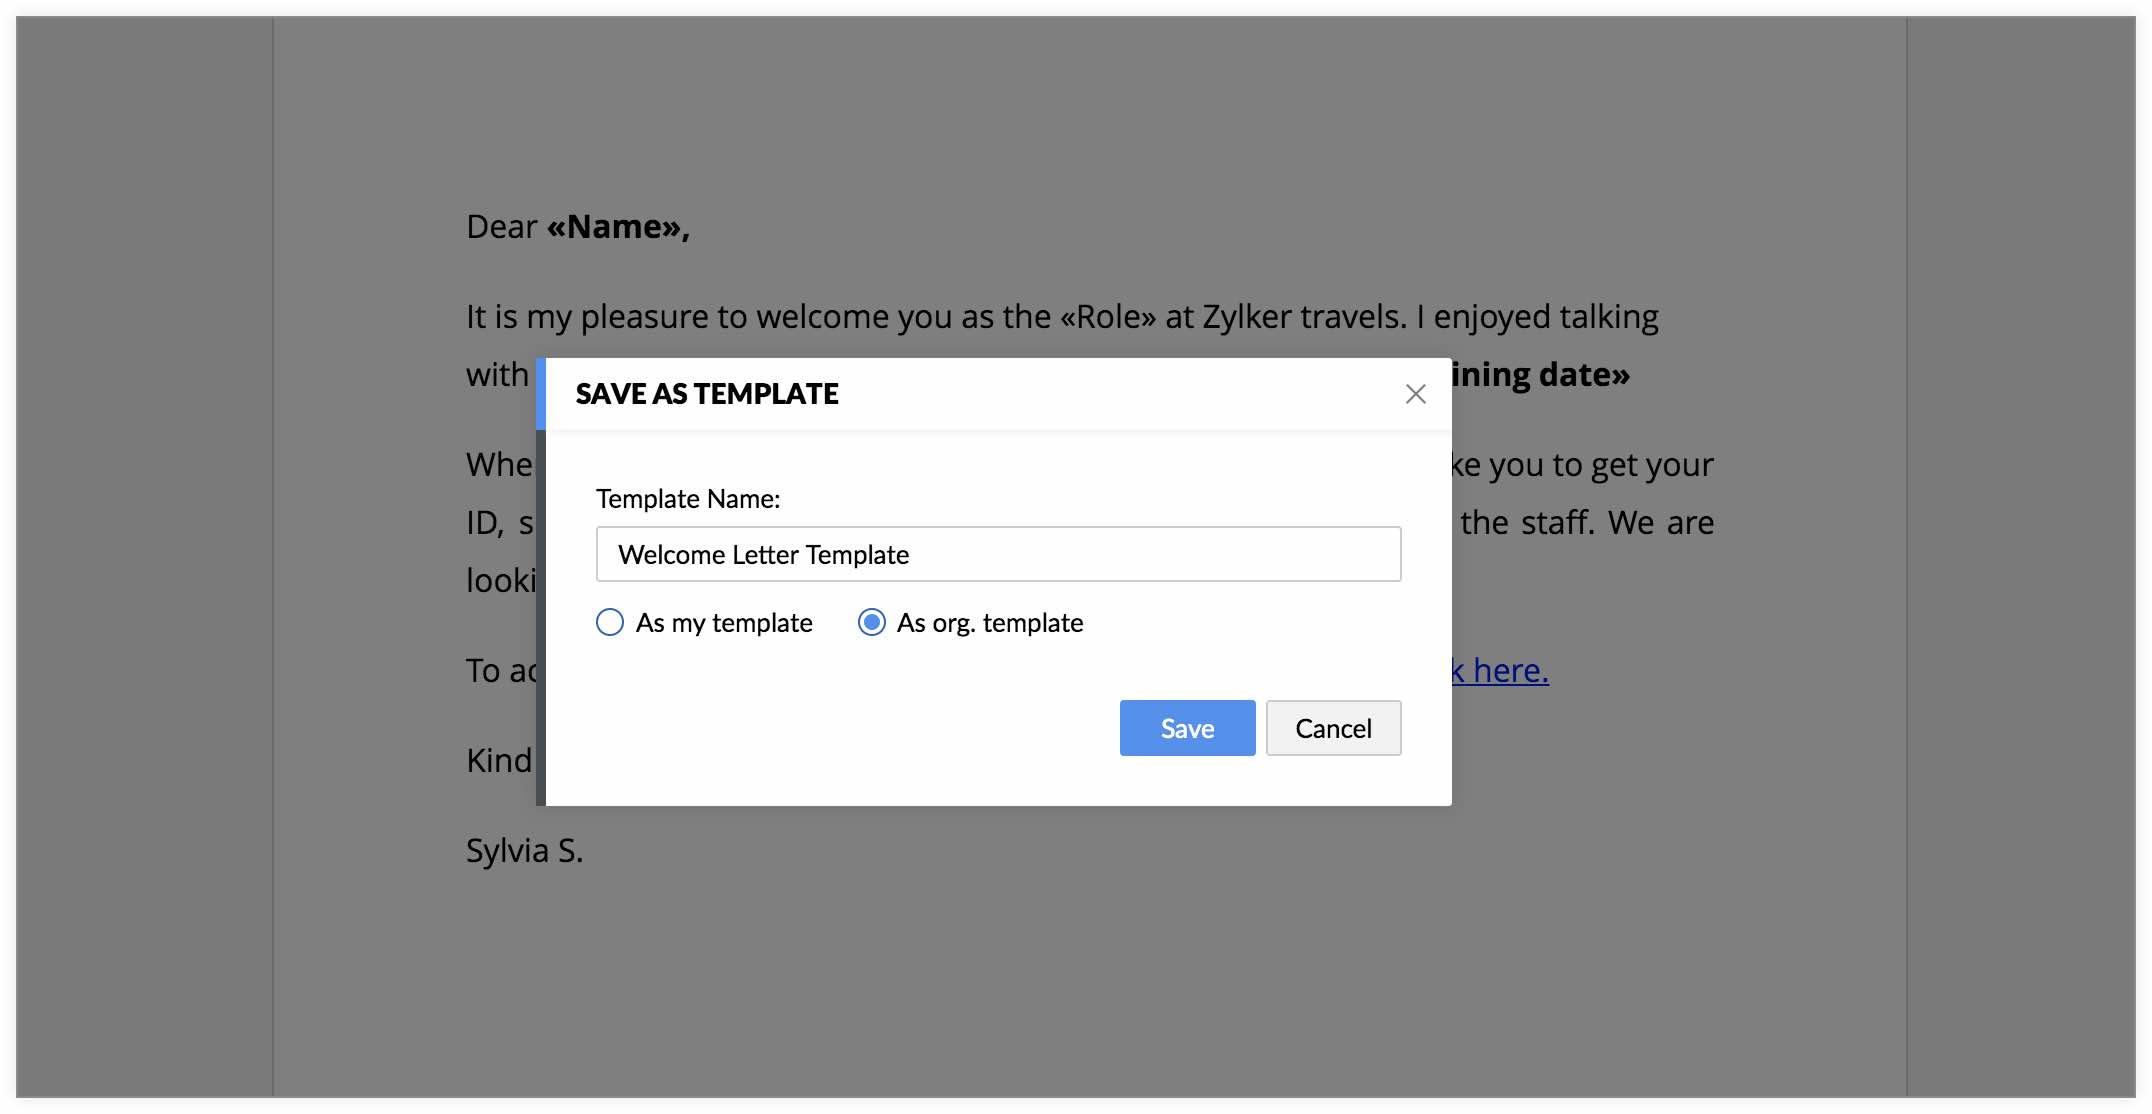
Task: Click the 'Sylvia S.' signature line
Action: 524,851
